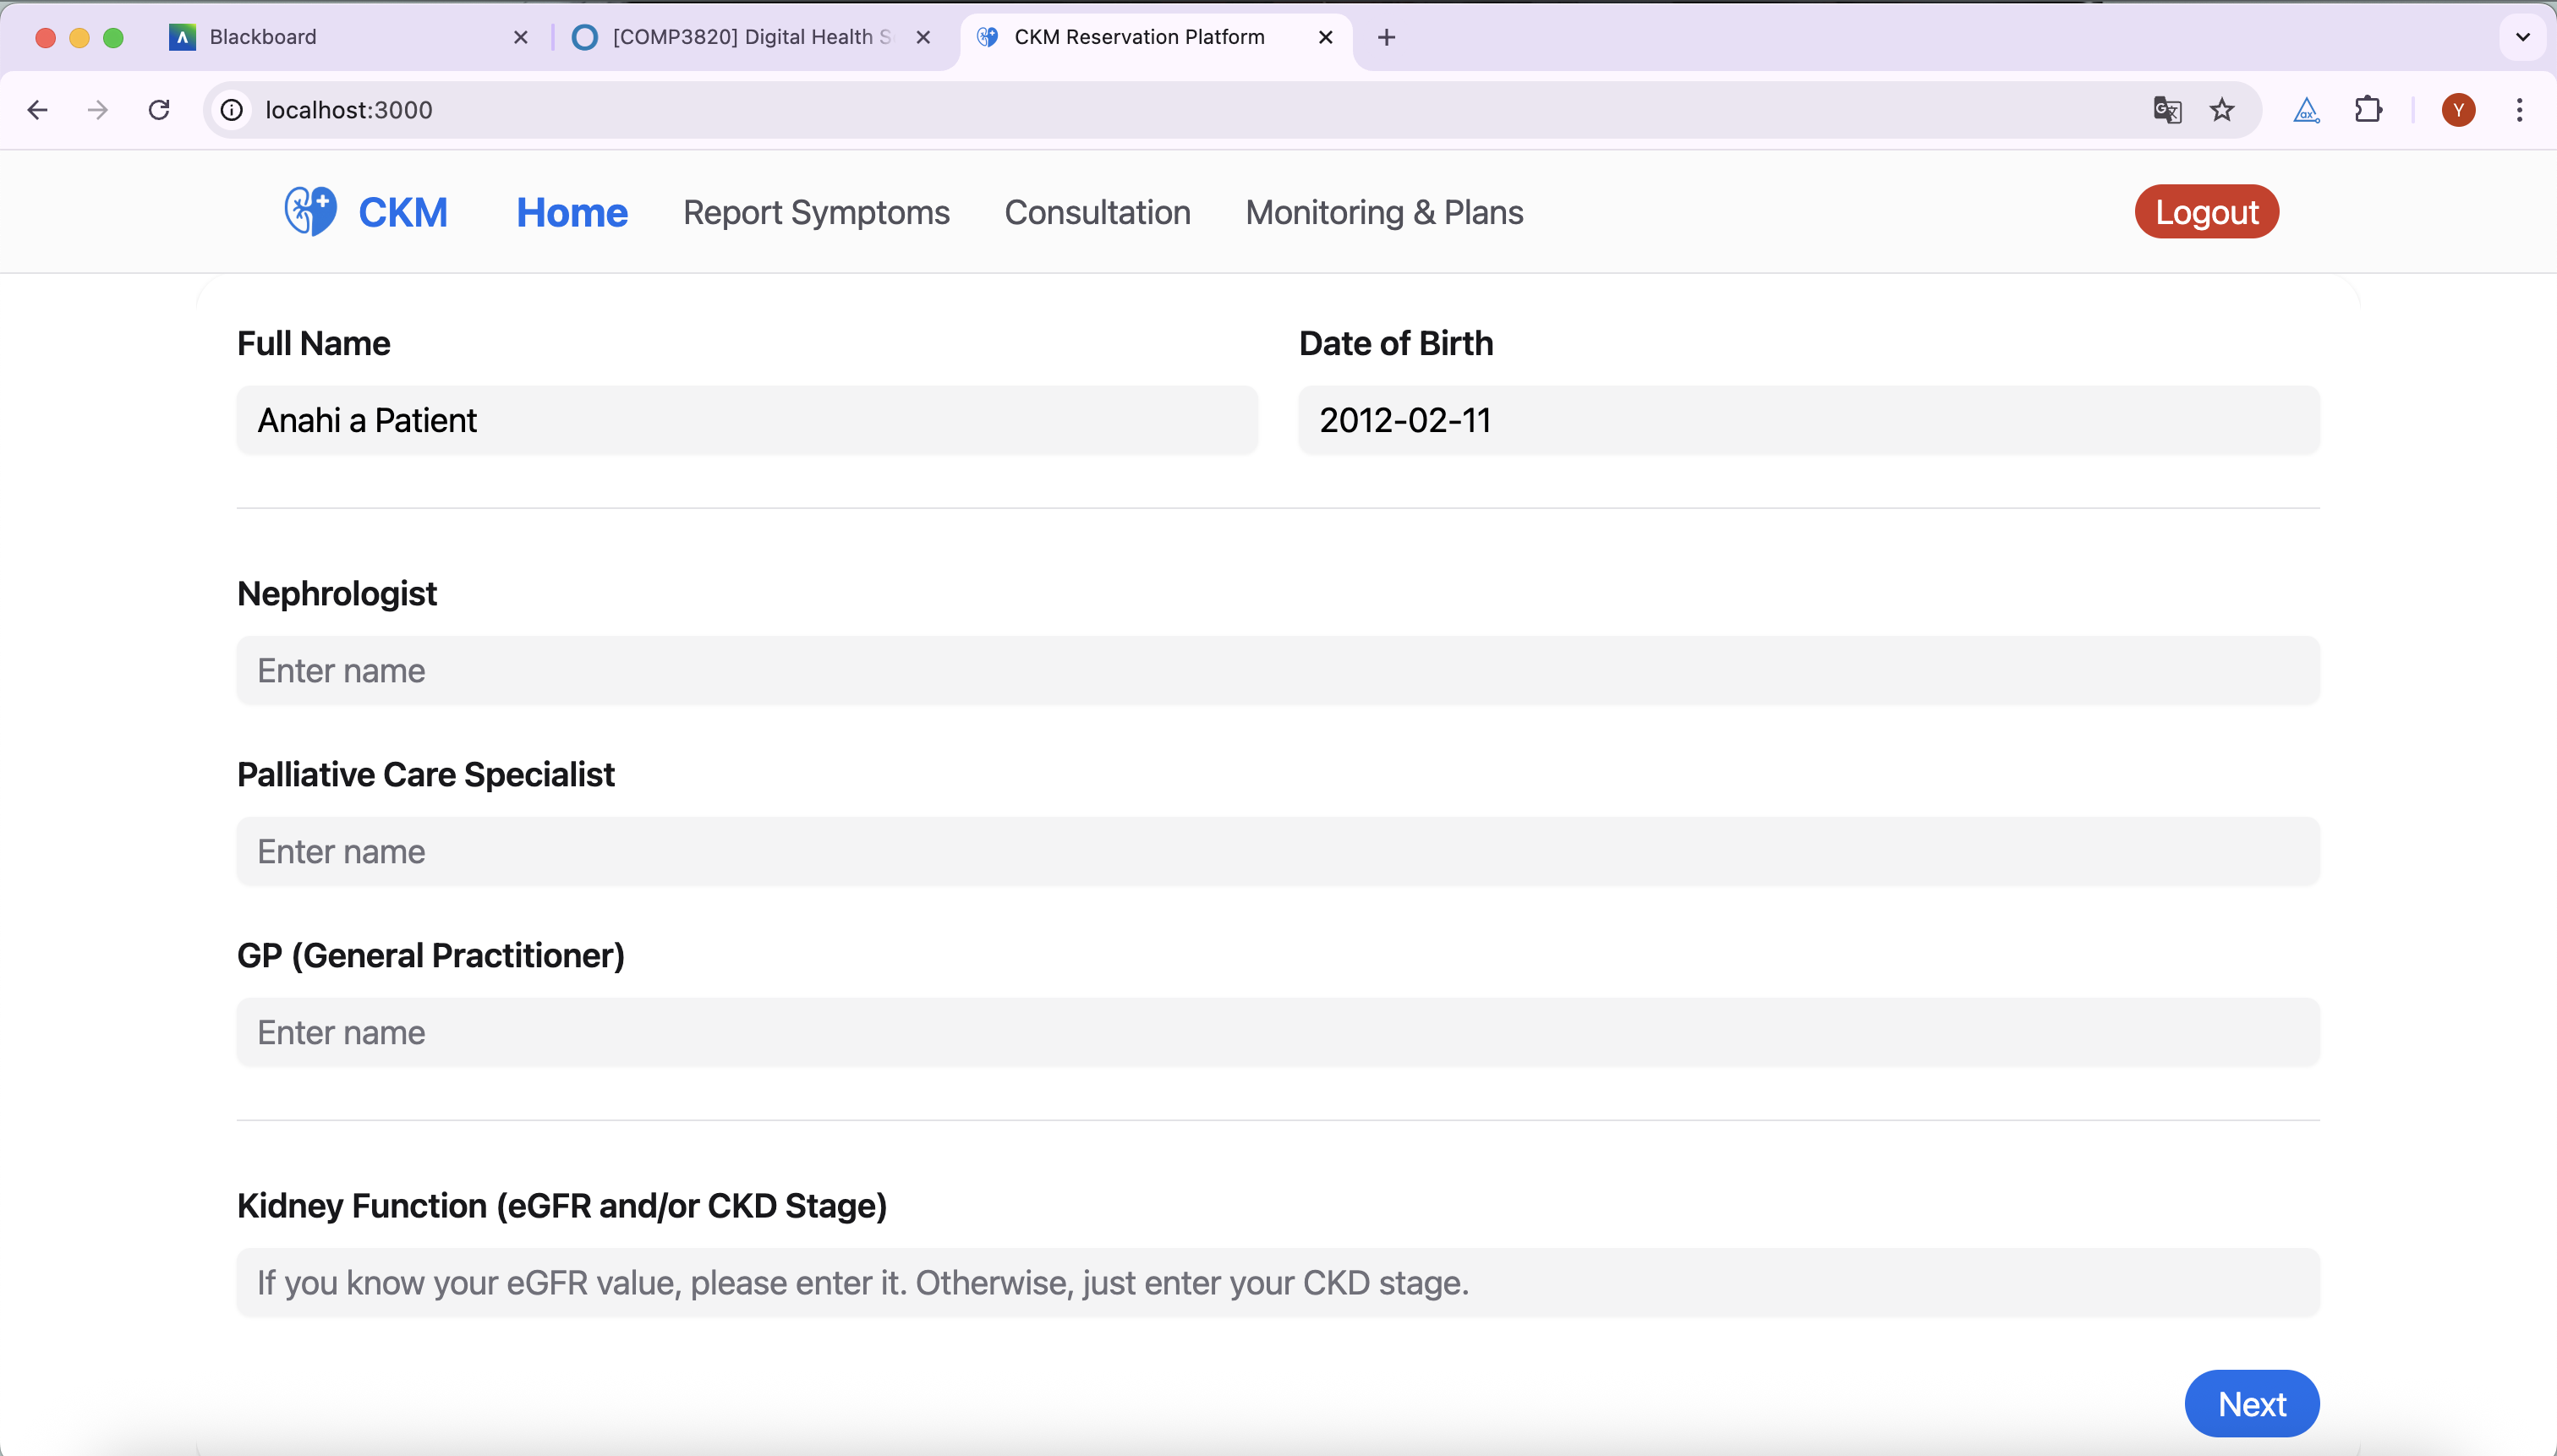Viewport: 2557px width, 1456px height.
Task: Reload the current page
Action: point(158,110)
